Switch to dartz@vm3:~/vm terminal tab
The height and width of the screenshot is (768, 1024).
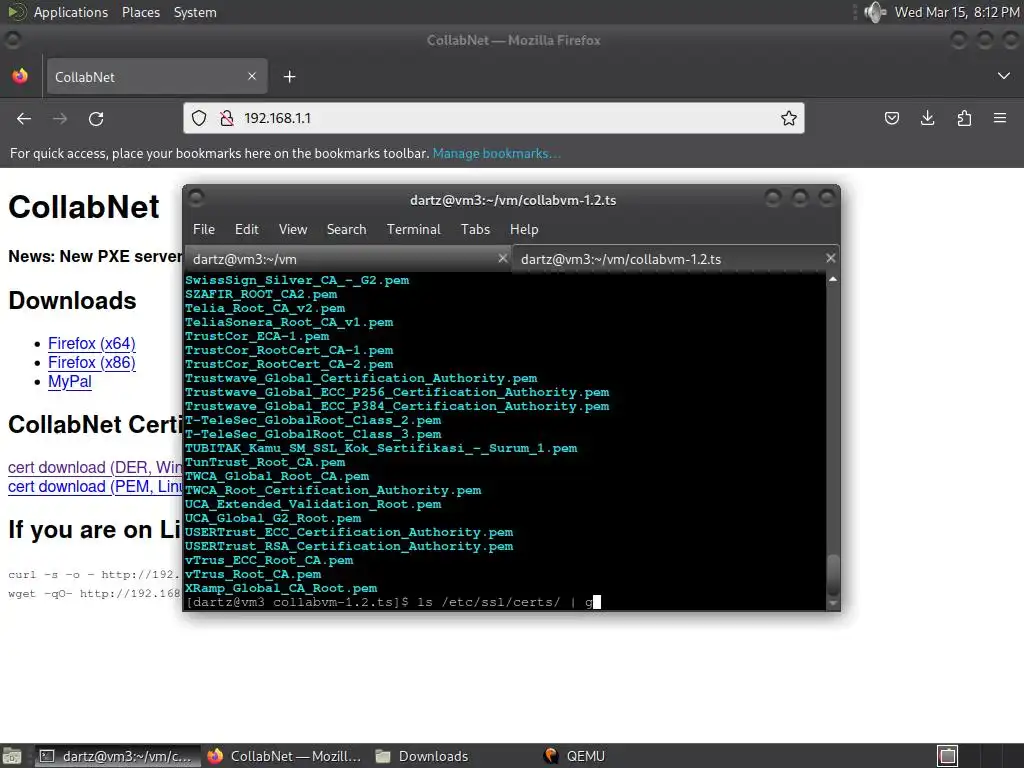point(347,259)
